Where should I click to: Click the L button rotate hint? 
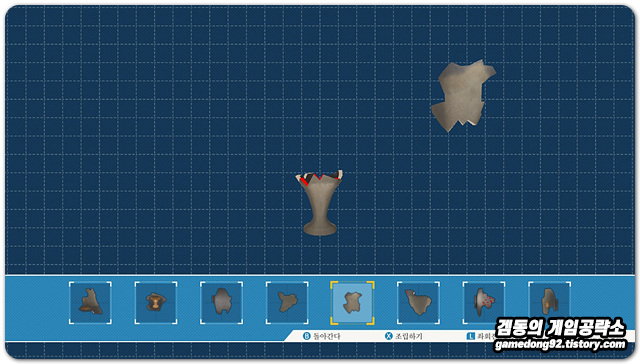(x=481, y=336)
